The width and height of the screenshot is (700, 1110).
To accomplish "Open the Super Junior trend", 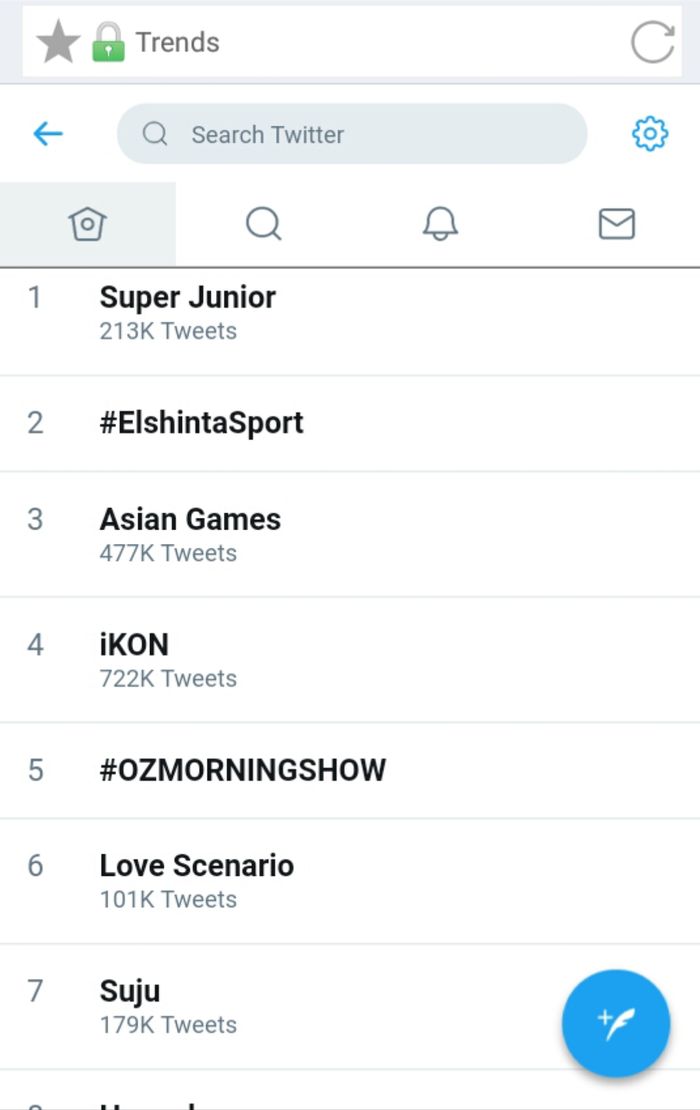I will coord(188,298).
